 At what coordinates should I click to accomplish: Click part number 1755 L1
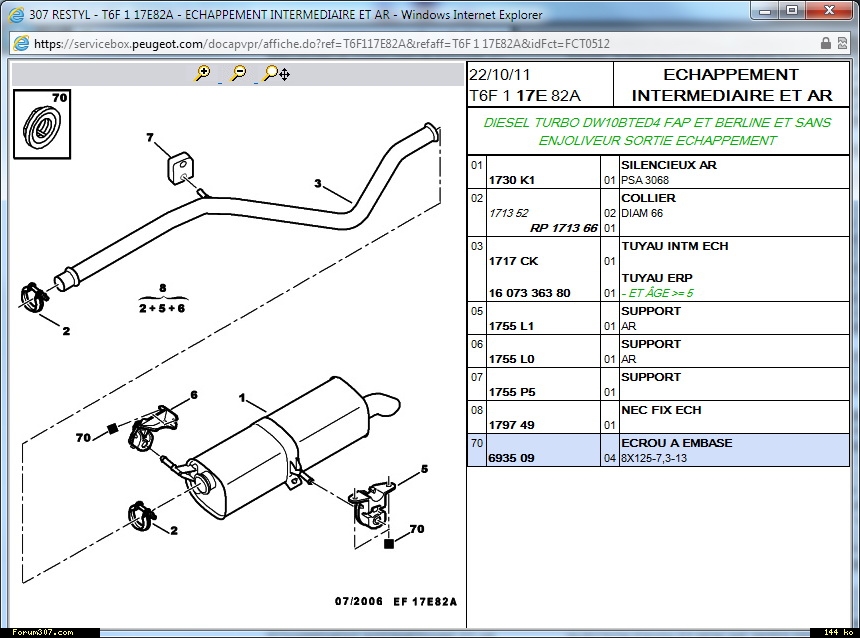[511, 326]
